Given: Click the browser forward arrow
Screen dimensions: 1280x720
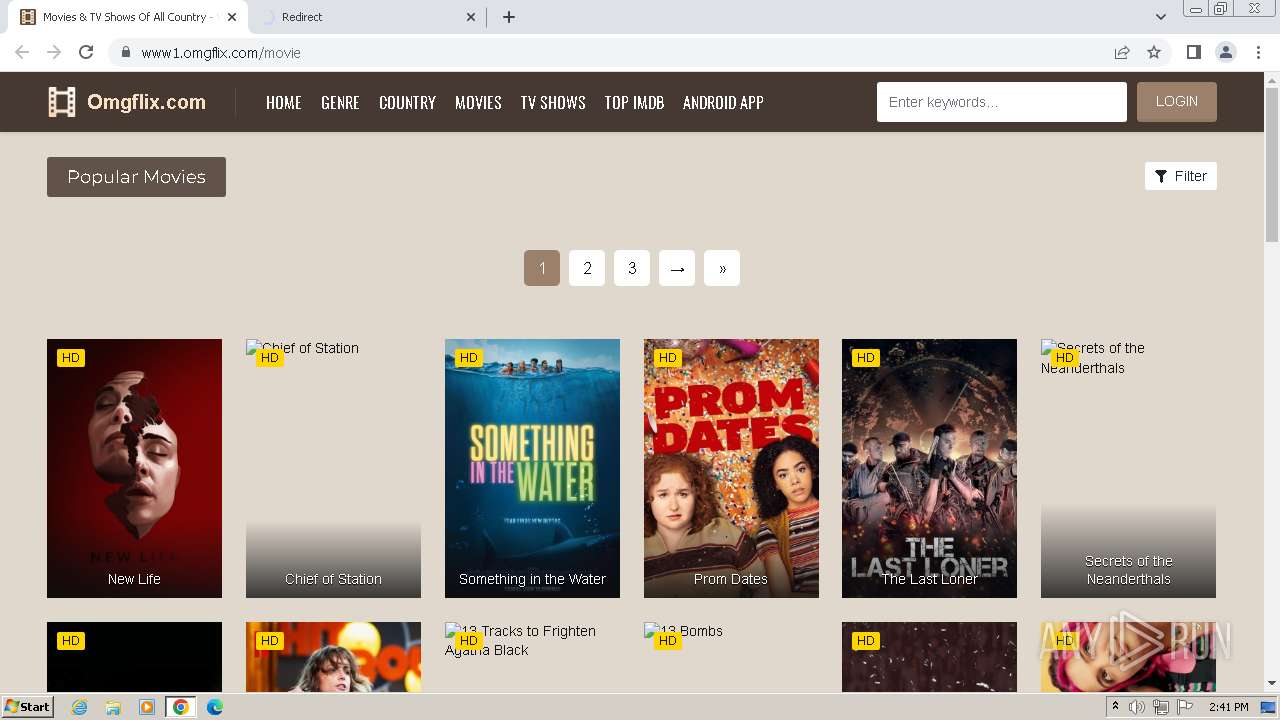Looking at the screenshot, I should [x=54, y=52].
